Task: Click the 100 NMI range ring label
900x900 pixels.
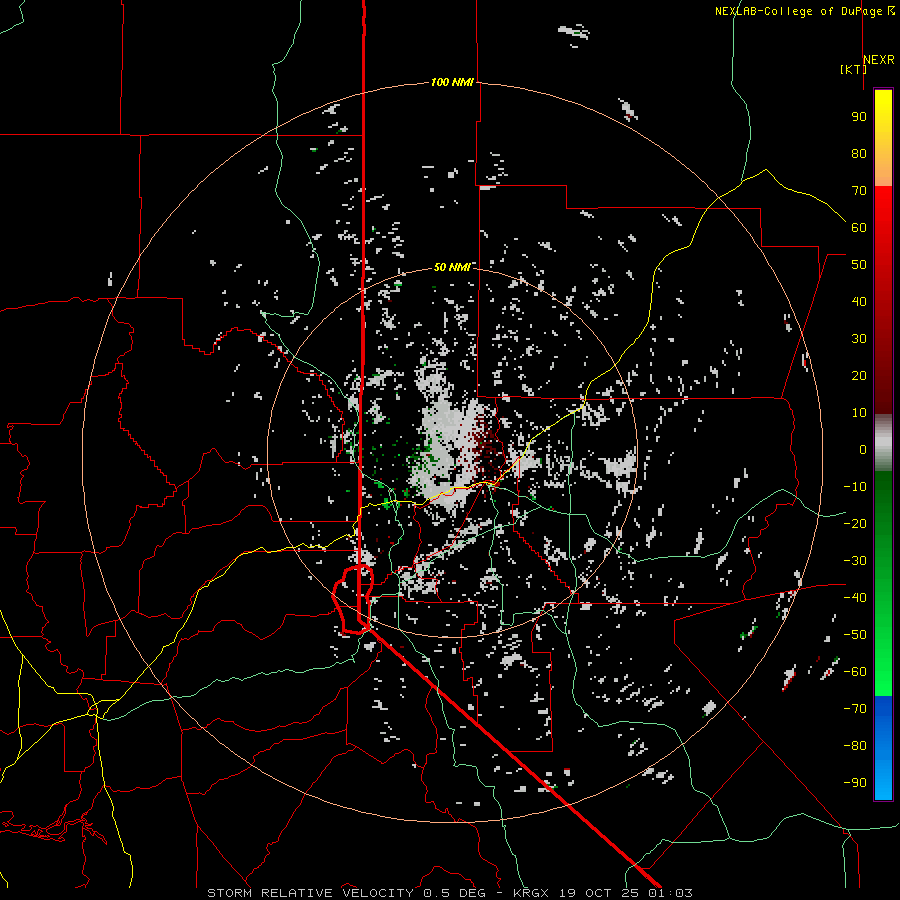Action: 452,82
